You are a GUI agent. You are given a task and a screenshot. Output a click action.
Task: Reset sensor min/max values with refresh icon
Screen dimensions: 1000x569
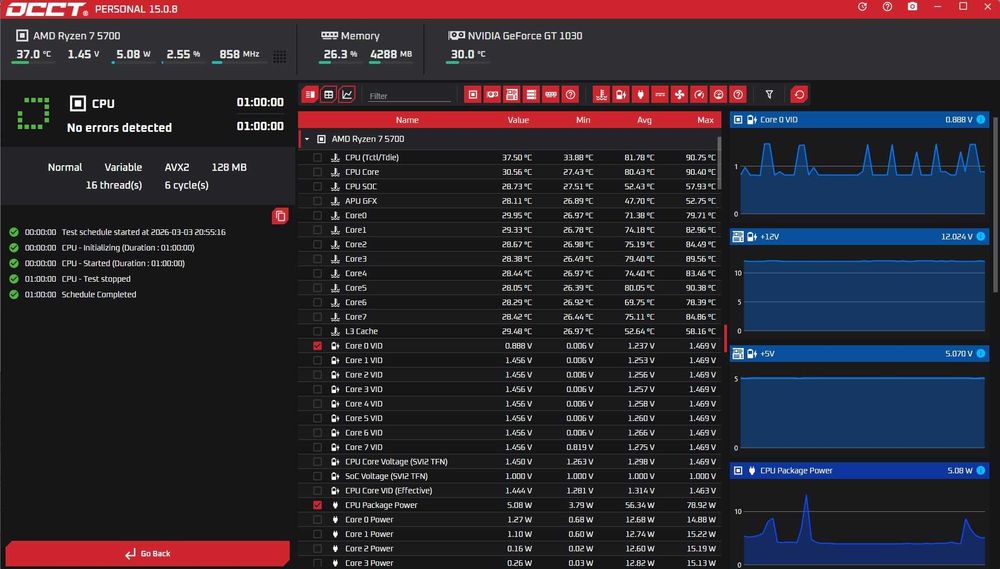pyautogui.click(x=799, y=95)
